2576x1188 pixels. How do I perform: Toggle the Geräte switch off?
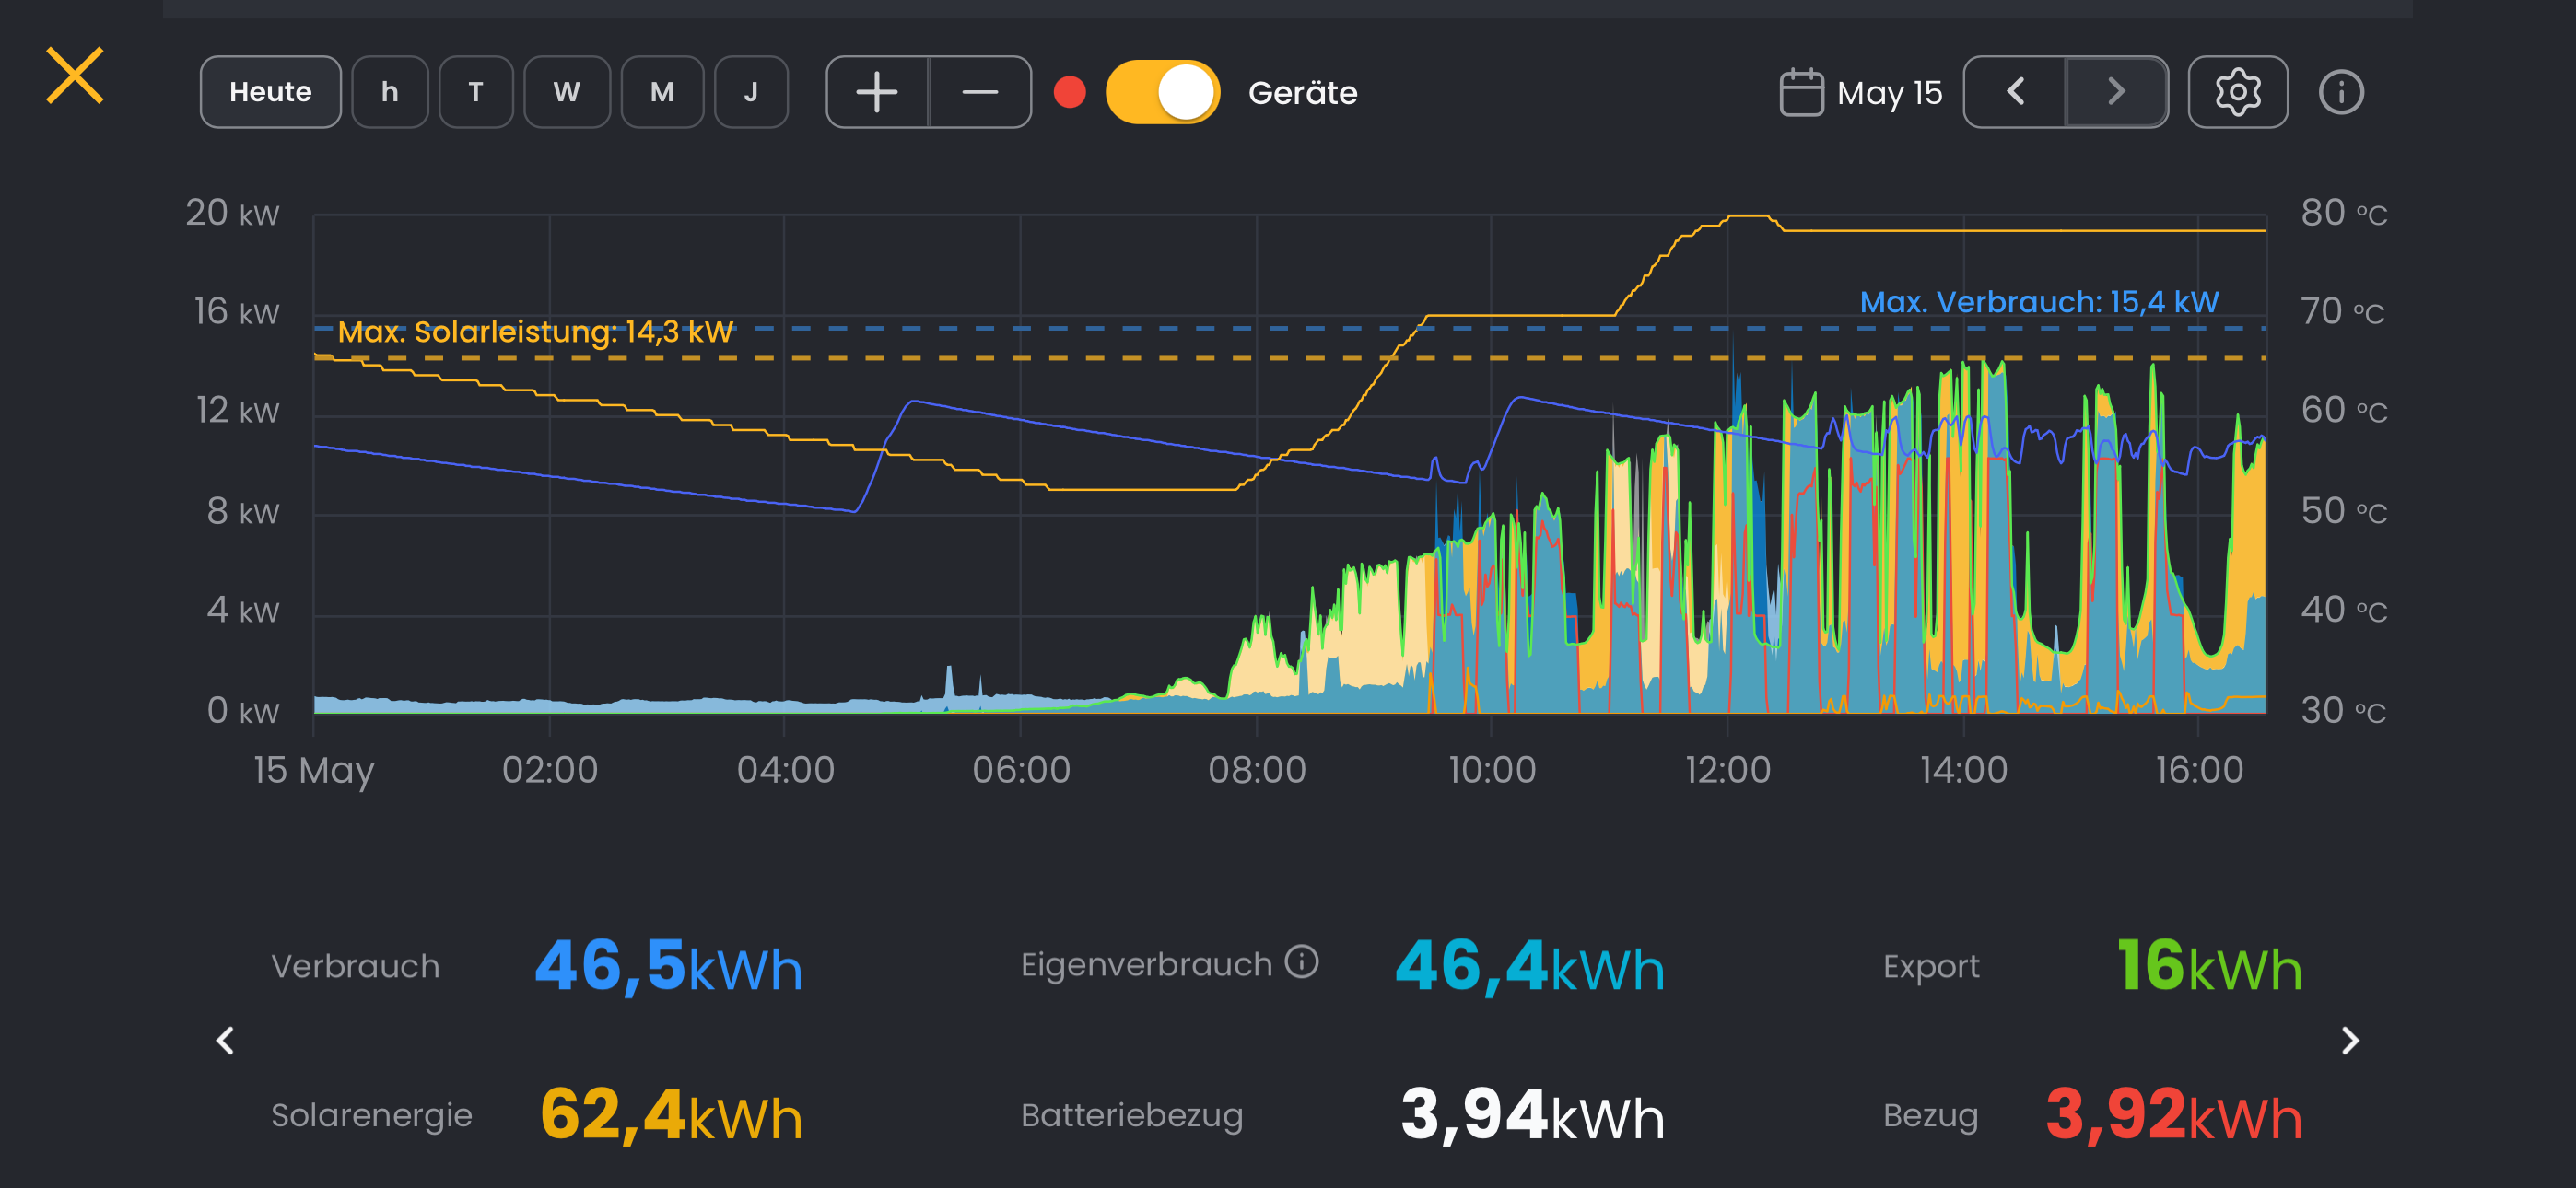coord(1162,92)
